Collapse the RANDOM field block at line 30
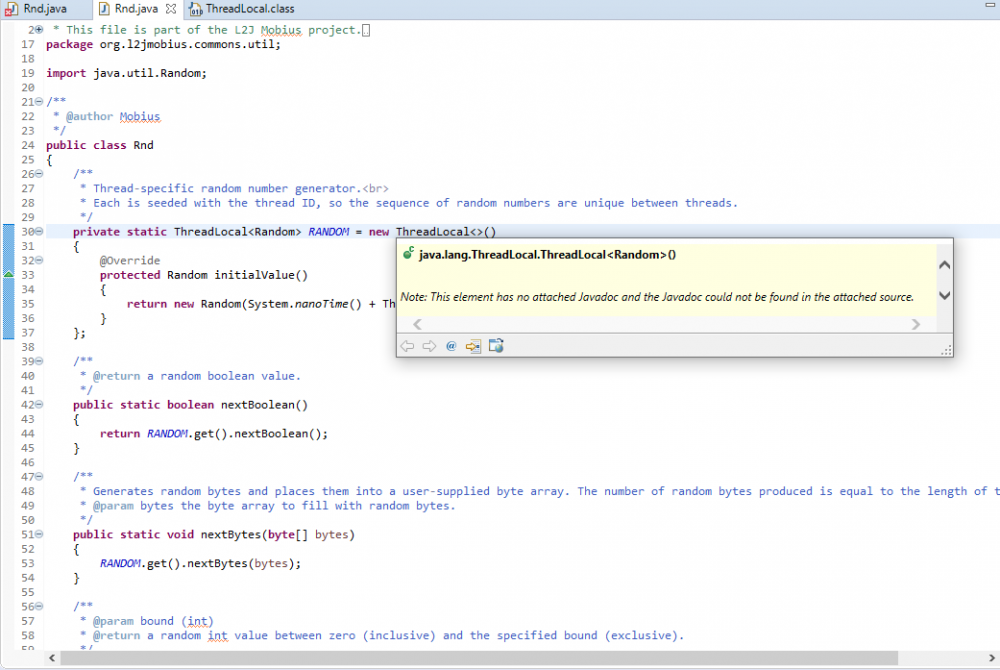This screenshot has width=1000, height=670. (x=38, y=232)
